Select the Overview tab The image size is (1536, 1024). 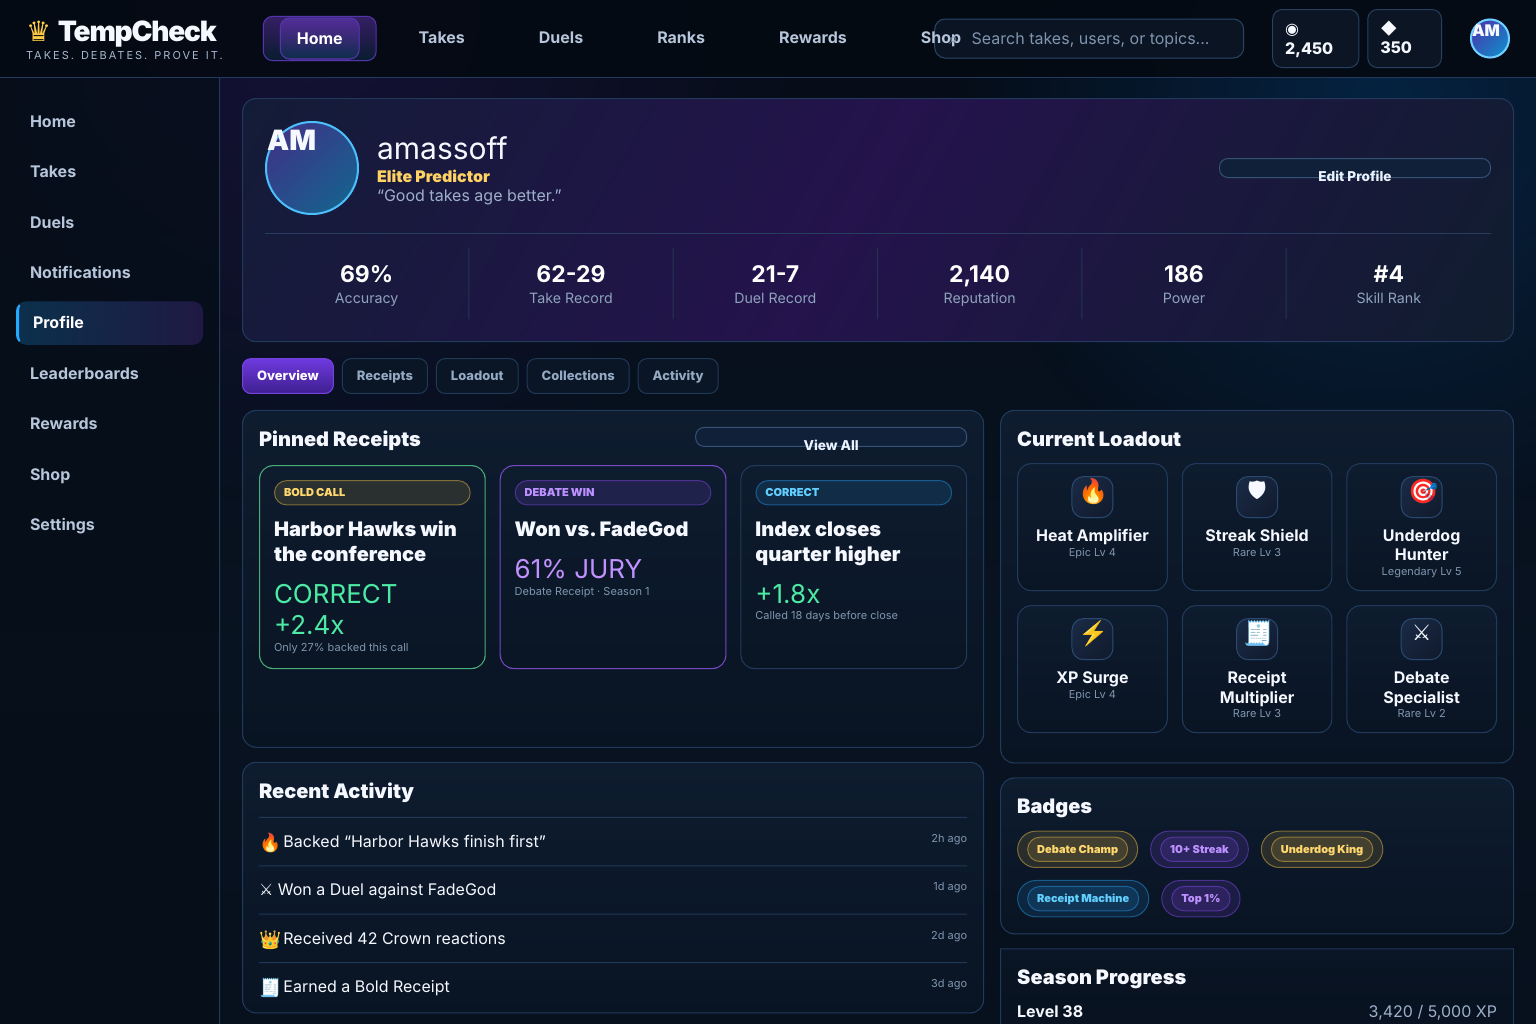tap(288, 376)
